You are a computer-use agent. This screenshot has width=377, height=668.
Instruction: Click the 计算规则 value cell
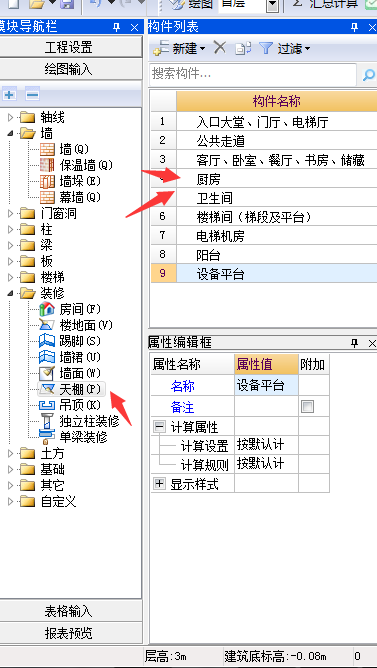266,464
